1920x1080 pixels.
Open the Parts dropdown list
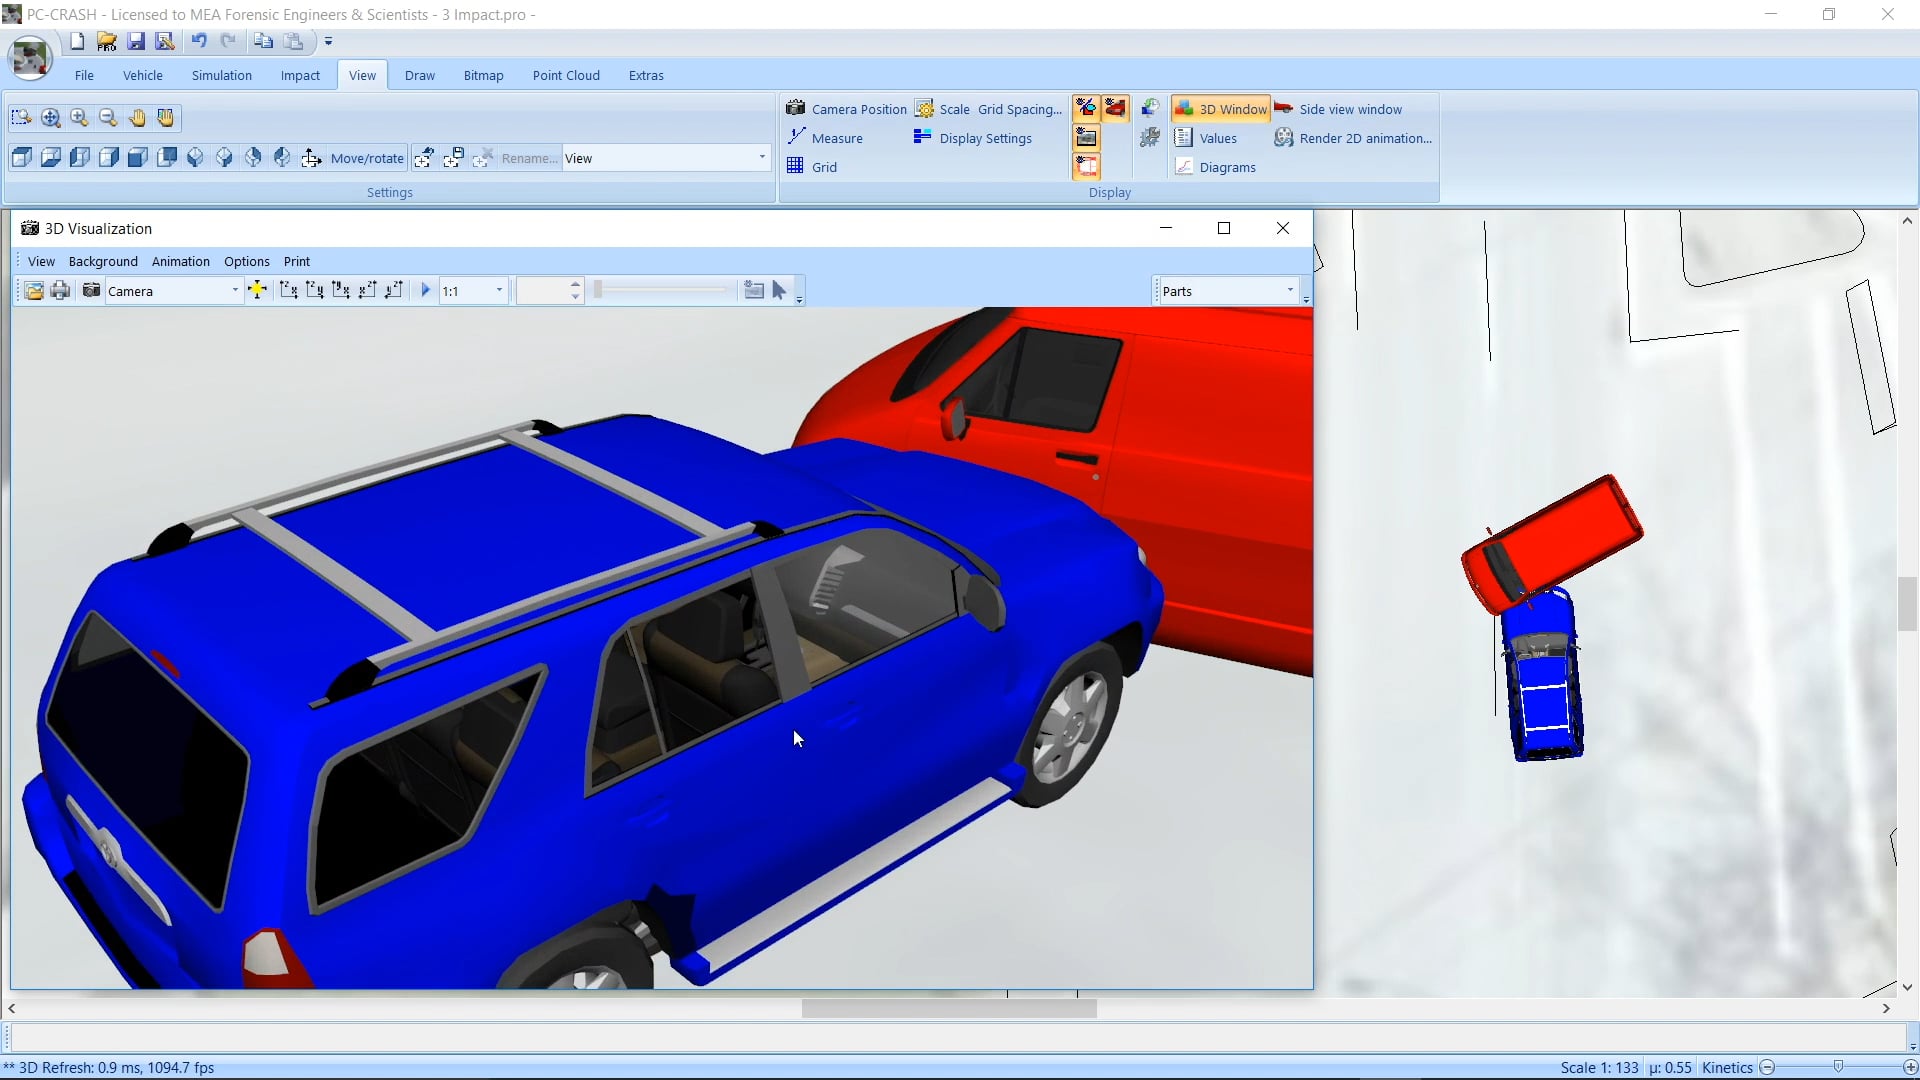pyautogui.click(x=1290, y=291)
